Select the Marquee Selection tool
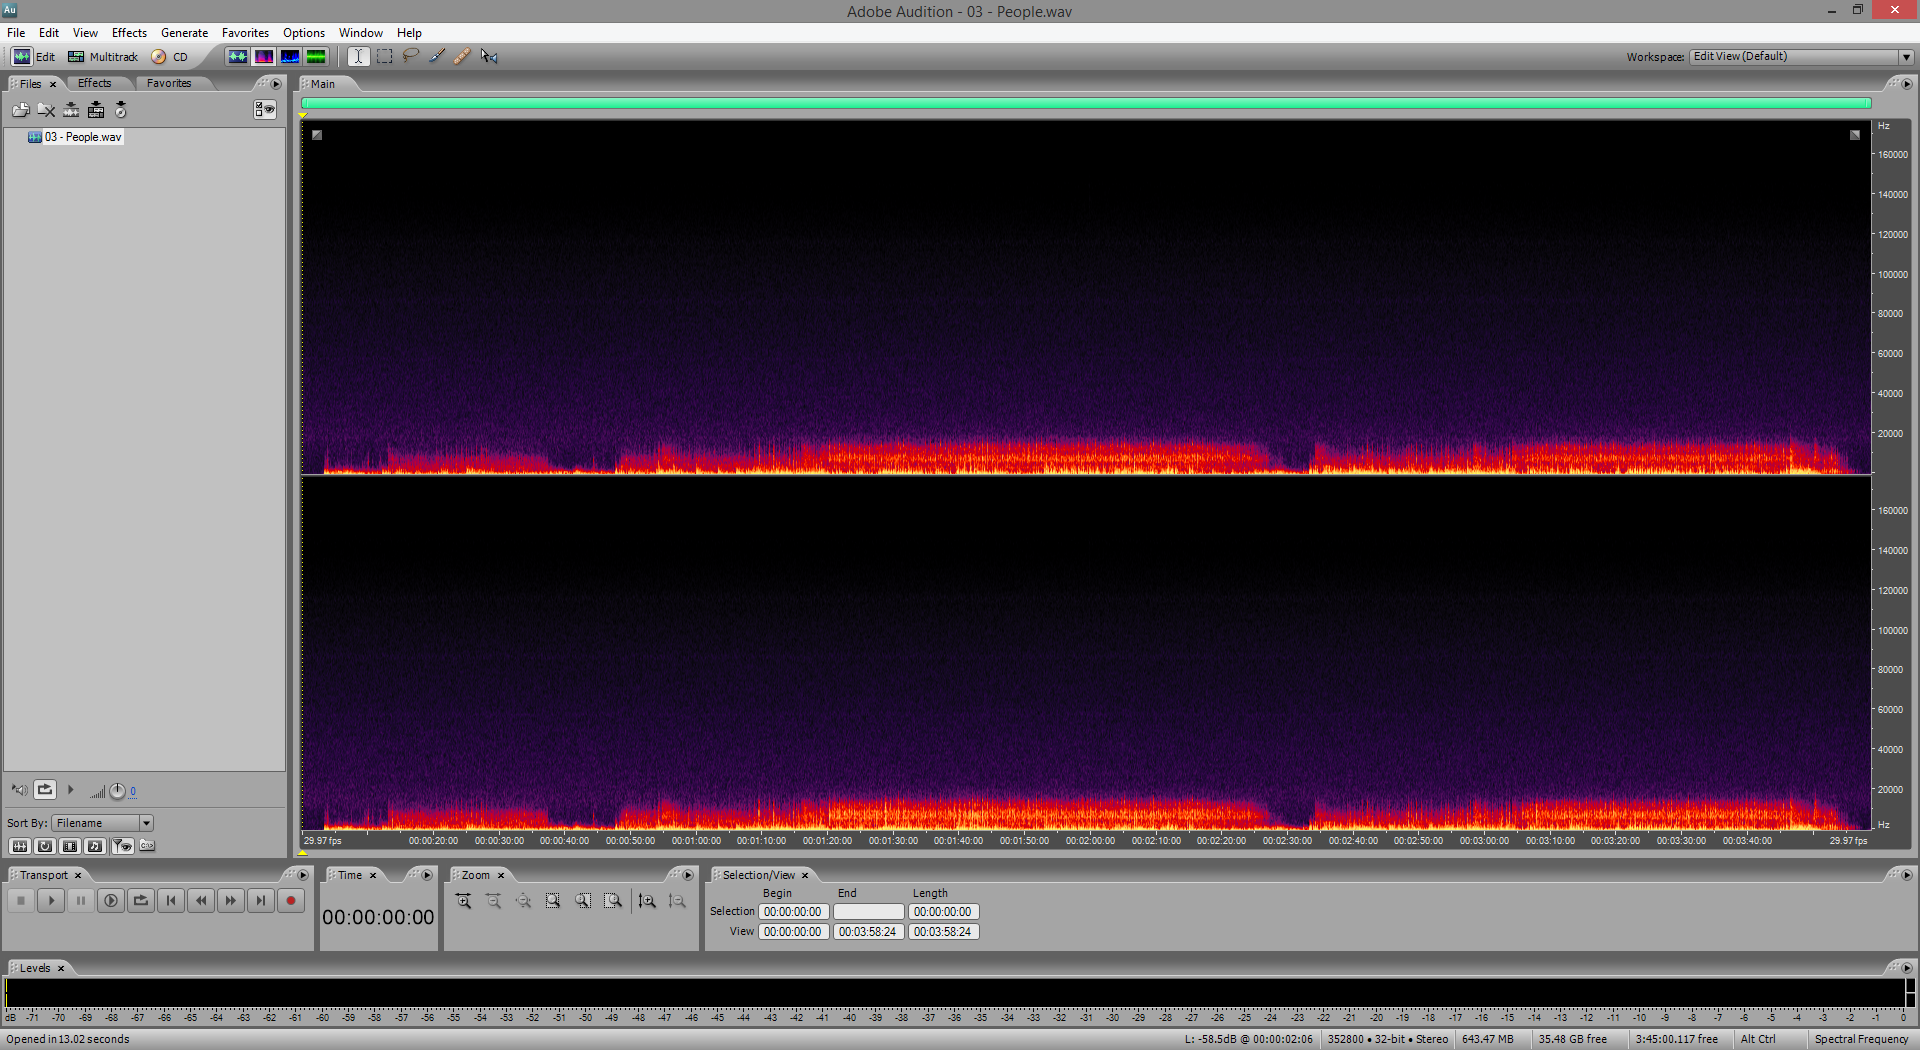The height and width of the screenshot is (1050, 1920). tap(384, 57)
